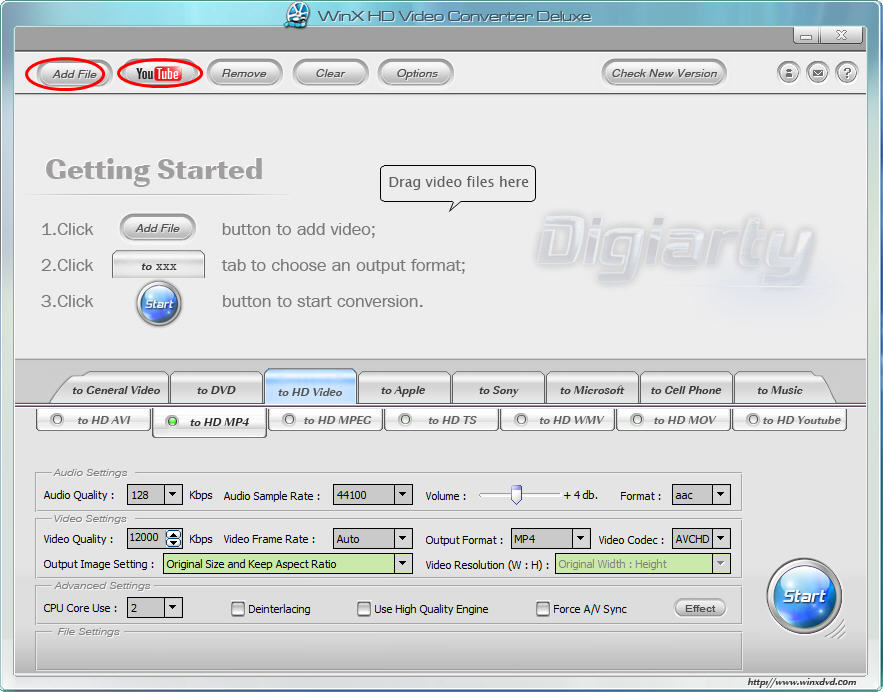This screenshot has width=883, height=692.
Task: Switch to the to Apple tab
Action: coord(403,390)
